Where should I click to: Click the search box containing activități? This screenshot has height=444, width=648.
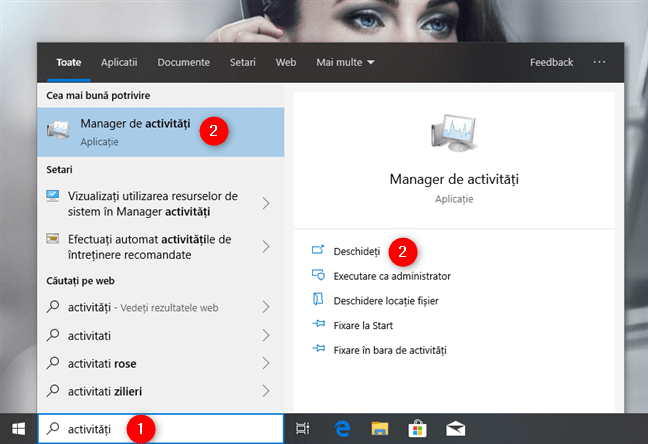click(x=160, y=428)
